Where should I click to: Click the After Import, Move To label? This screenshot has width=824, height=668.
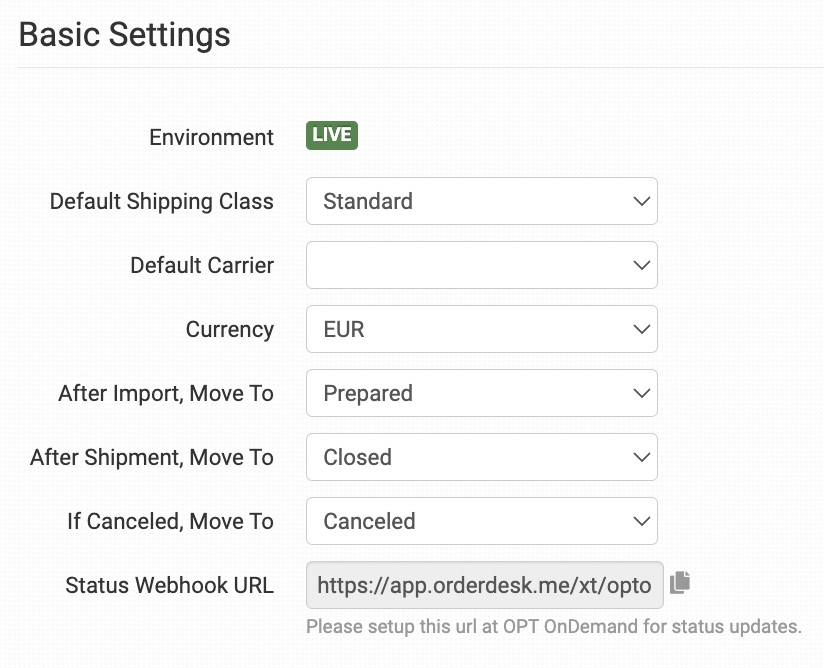point(166,393)
